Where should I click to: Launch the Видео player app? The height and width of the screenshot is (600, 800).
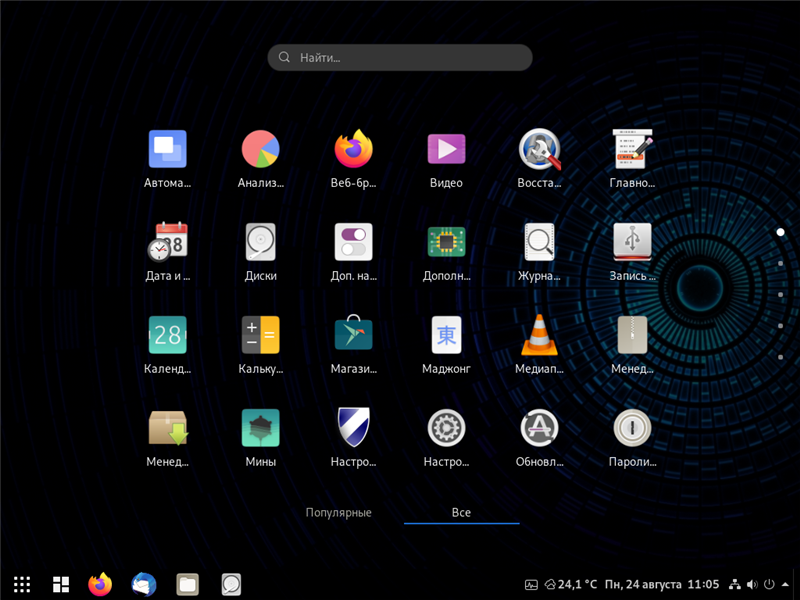coord(446,159)
